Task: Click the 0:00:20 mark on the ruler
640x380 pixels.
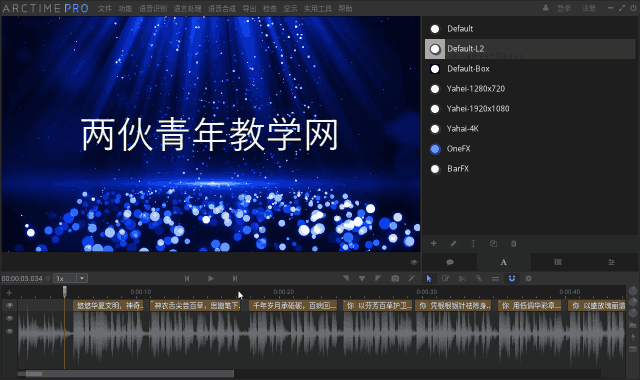Action: tap(284, 292)
